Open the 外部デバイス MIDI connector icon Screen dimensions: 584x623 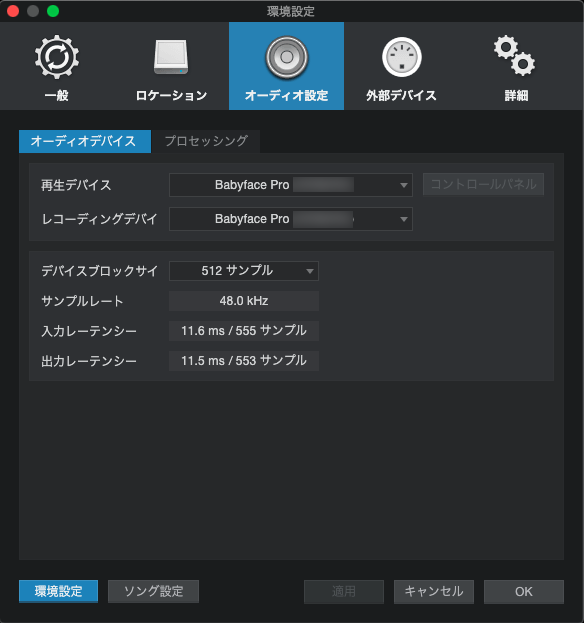[401, 57]
